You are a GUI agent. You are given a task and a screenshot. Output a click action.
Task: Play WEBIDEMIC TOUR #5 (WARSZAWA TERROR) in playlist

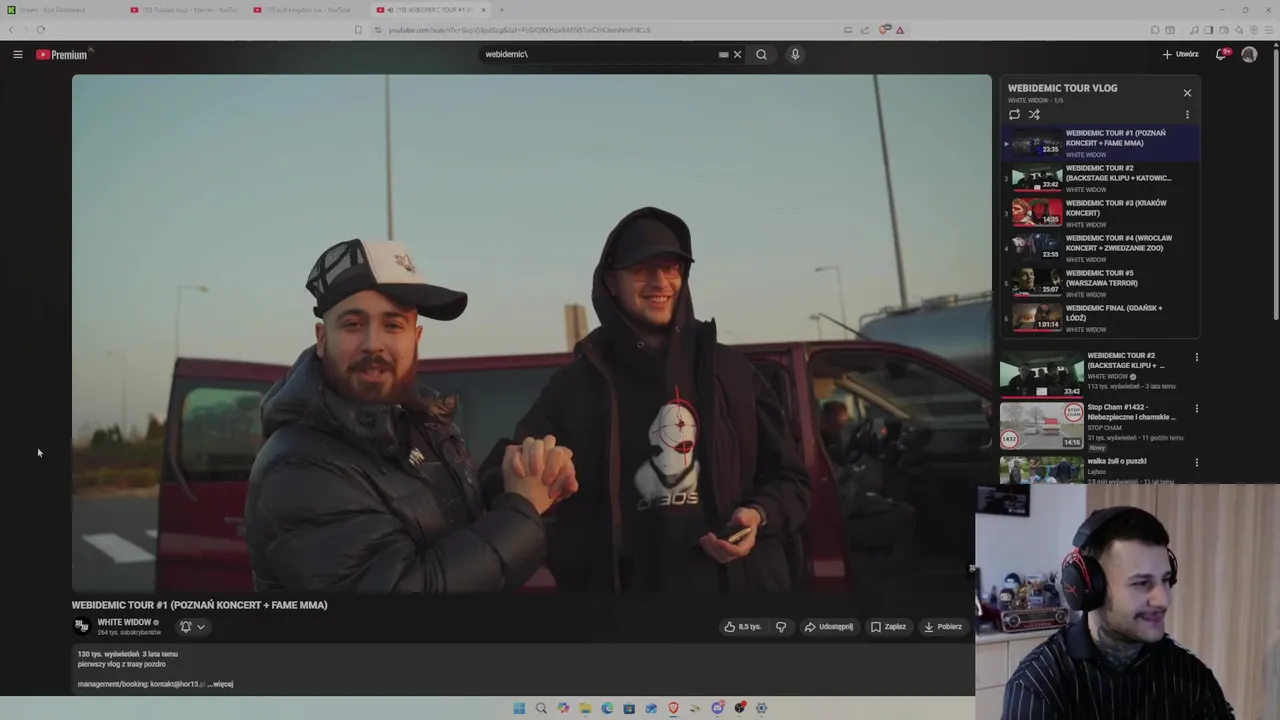coord(1100,283)
